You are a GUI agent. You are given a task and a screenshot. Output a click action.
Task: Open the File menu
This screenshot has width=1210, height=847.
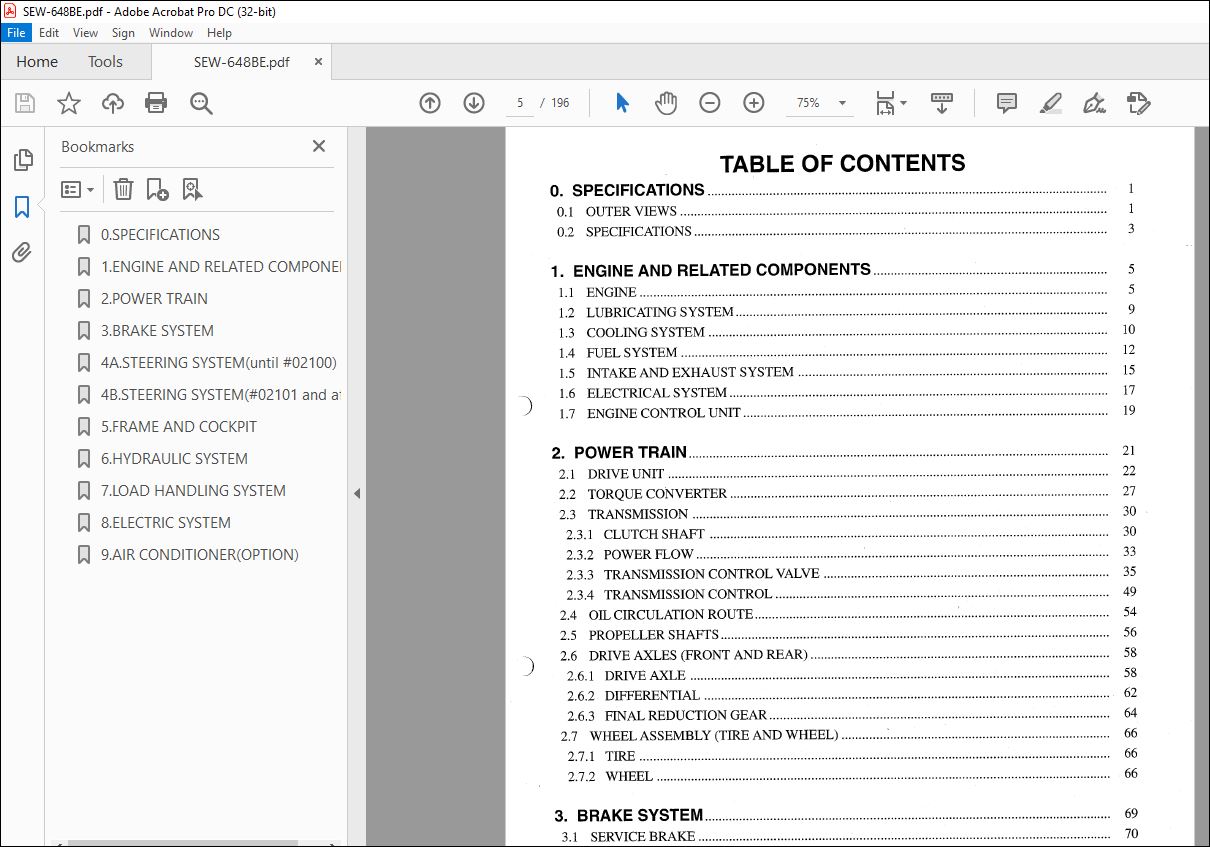pyautogui.click(x=17, y=33)
